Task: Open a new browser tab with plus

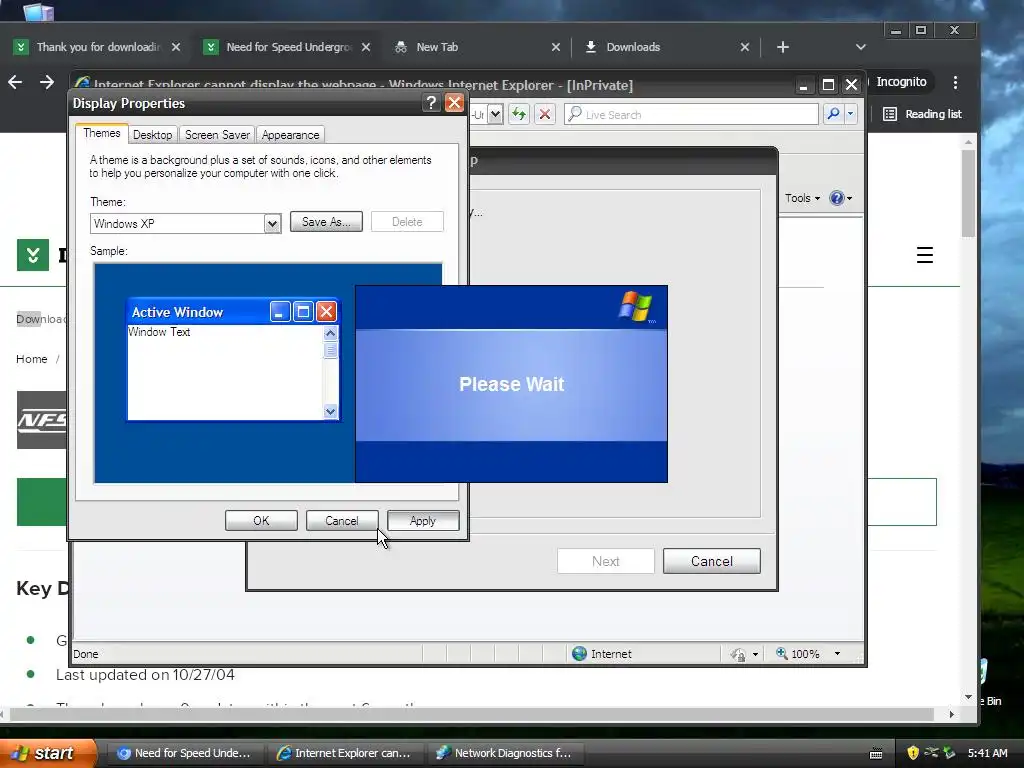Action: (783, 47)
